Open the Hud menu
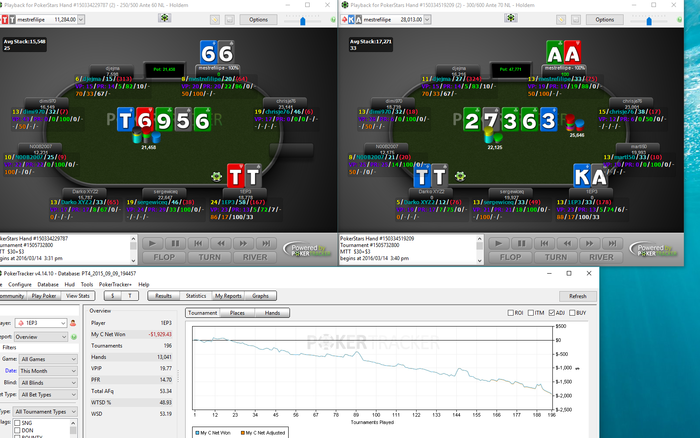The image size is (700, 438). click(x=70, y=284)
